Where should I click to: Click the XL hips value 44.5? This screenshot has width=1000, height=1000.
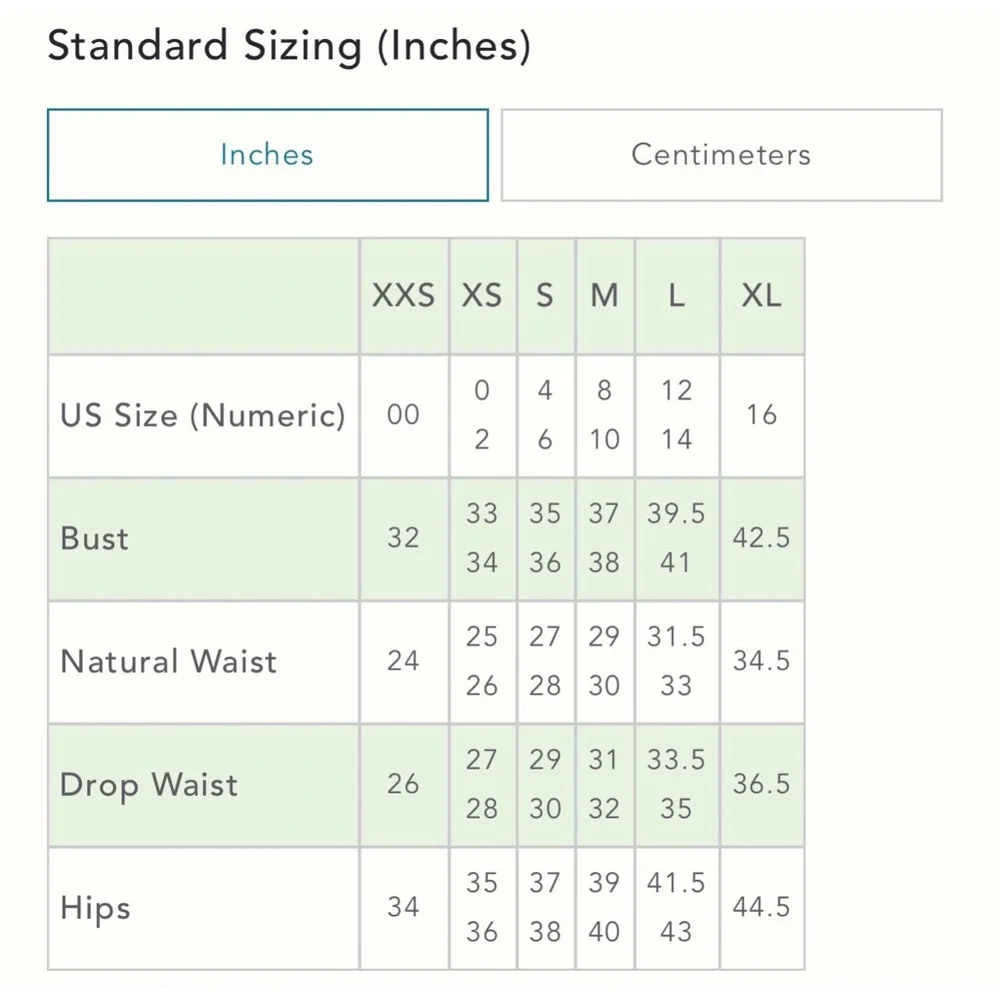(761, 908)
